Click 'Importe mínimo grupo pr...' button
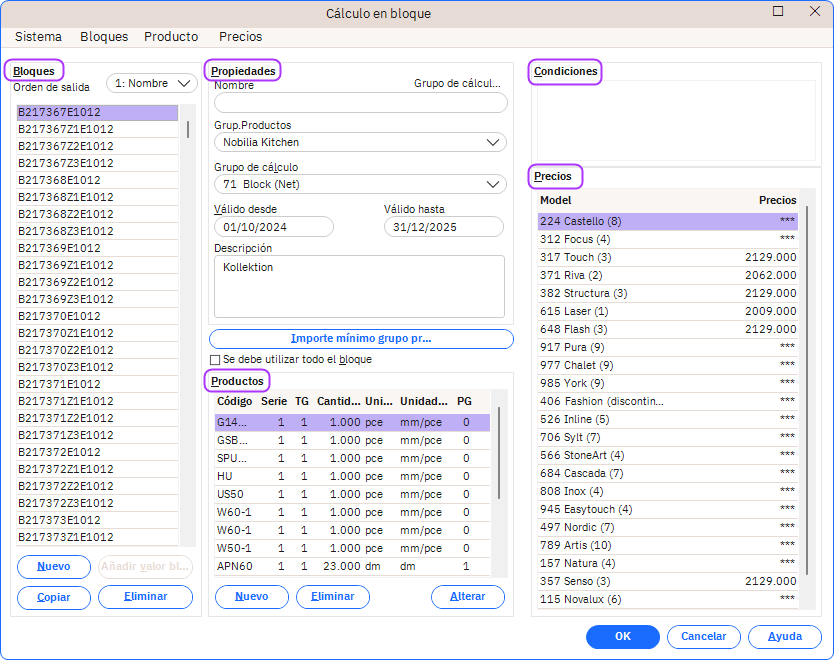The width and height of the screenshot is (834, 660). [x=361, y=339]
